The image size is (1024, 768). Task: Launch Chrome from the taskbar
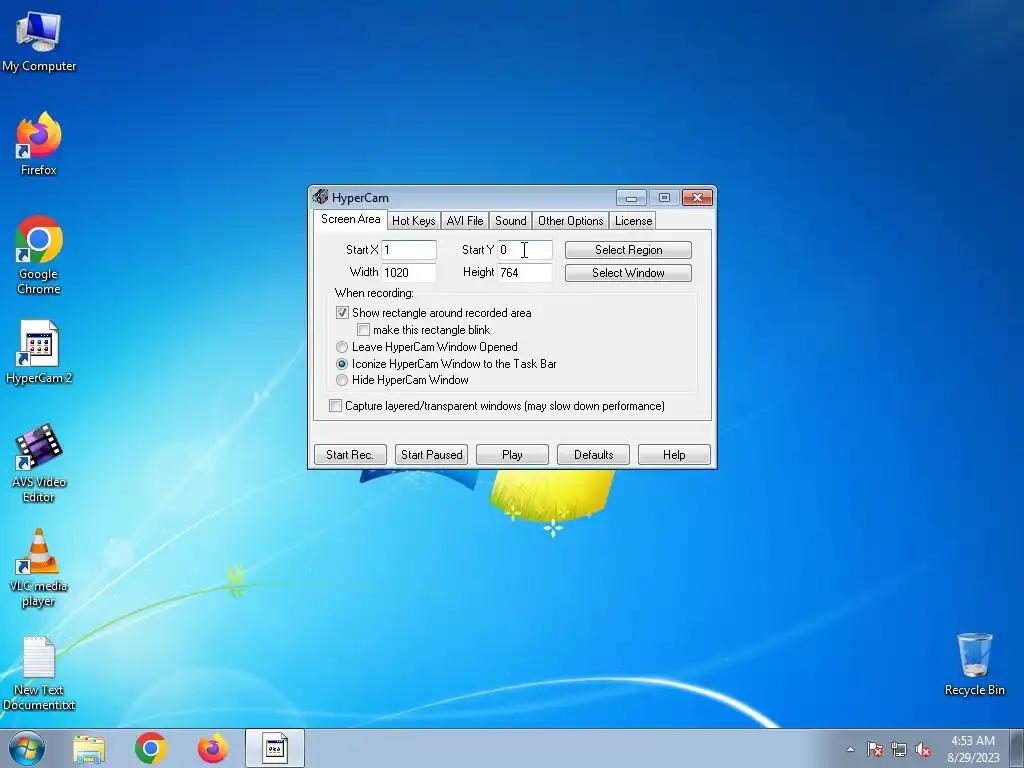point(151,748)
